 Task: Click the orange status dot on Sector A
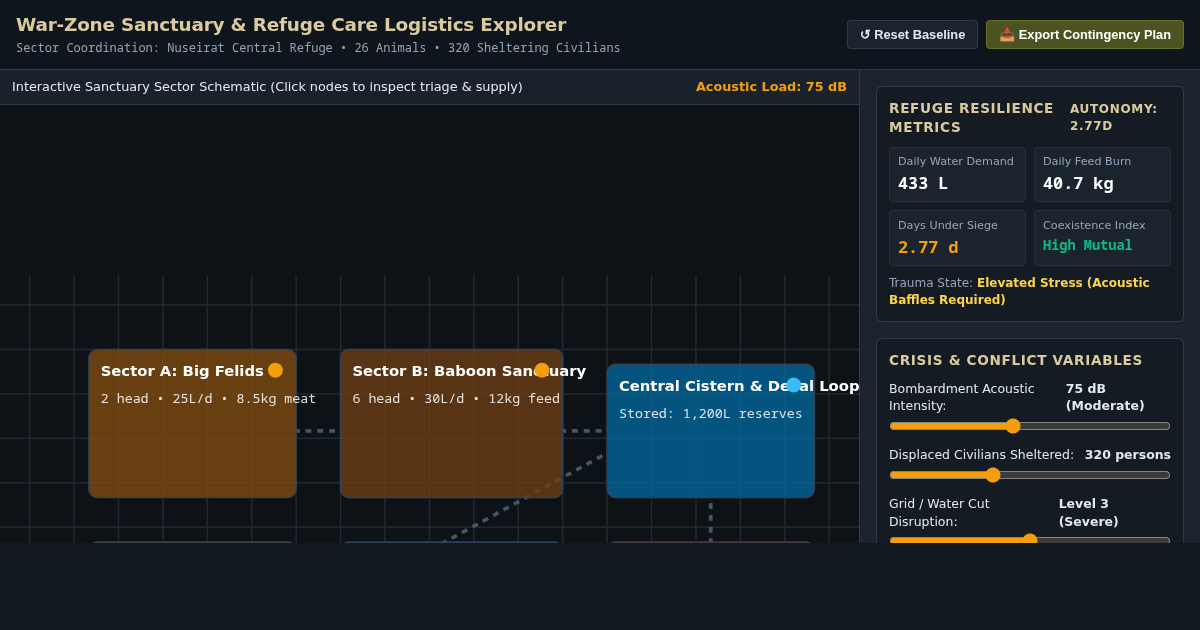(x=275, y=370)
